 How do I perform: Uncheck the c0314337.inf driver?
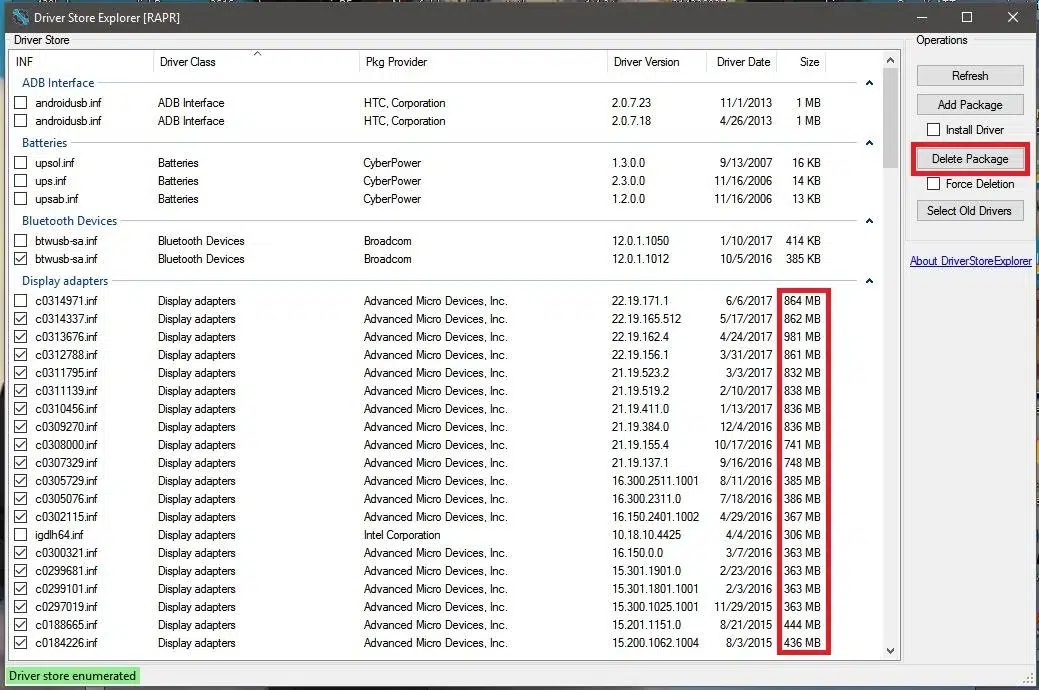[21, 318]
